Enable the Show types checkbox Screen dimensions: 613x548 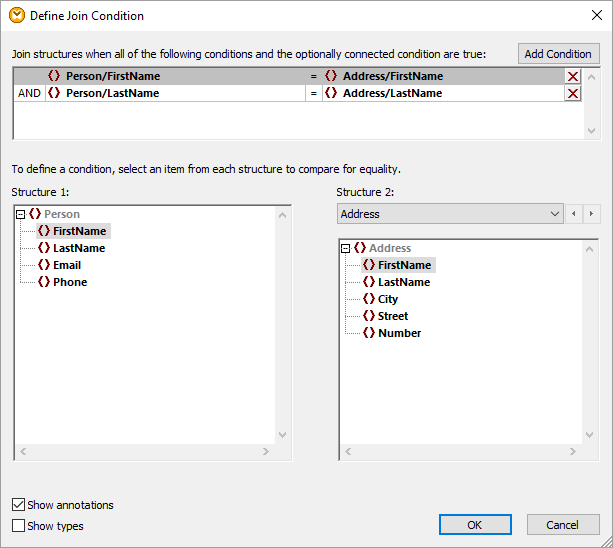(19, 526)
